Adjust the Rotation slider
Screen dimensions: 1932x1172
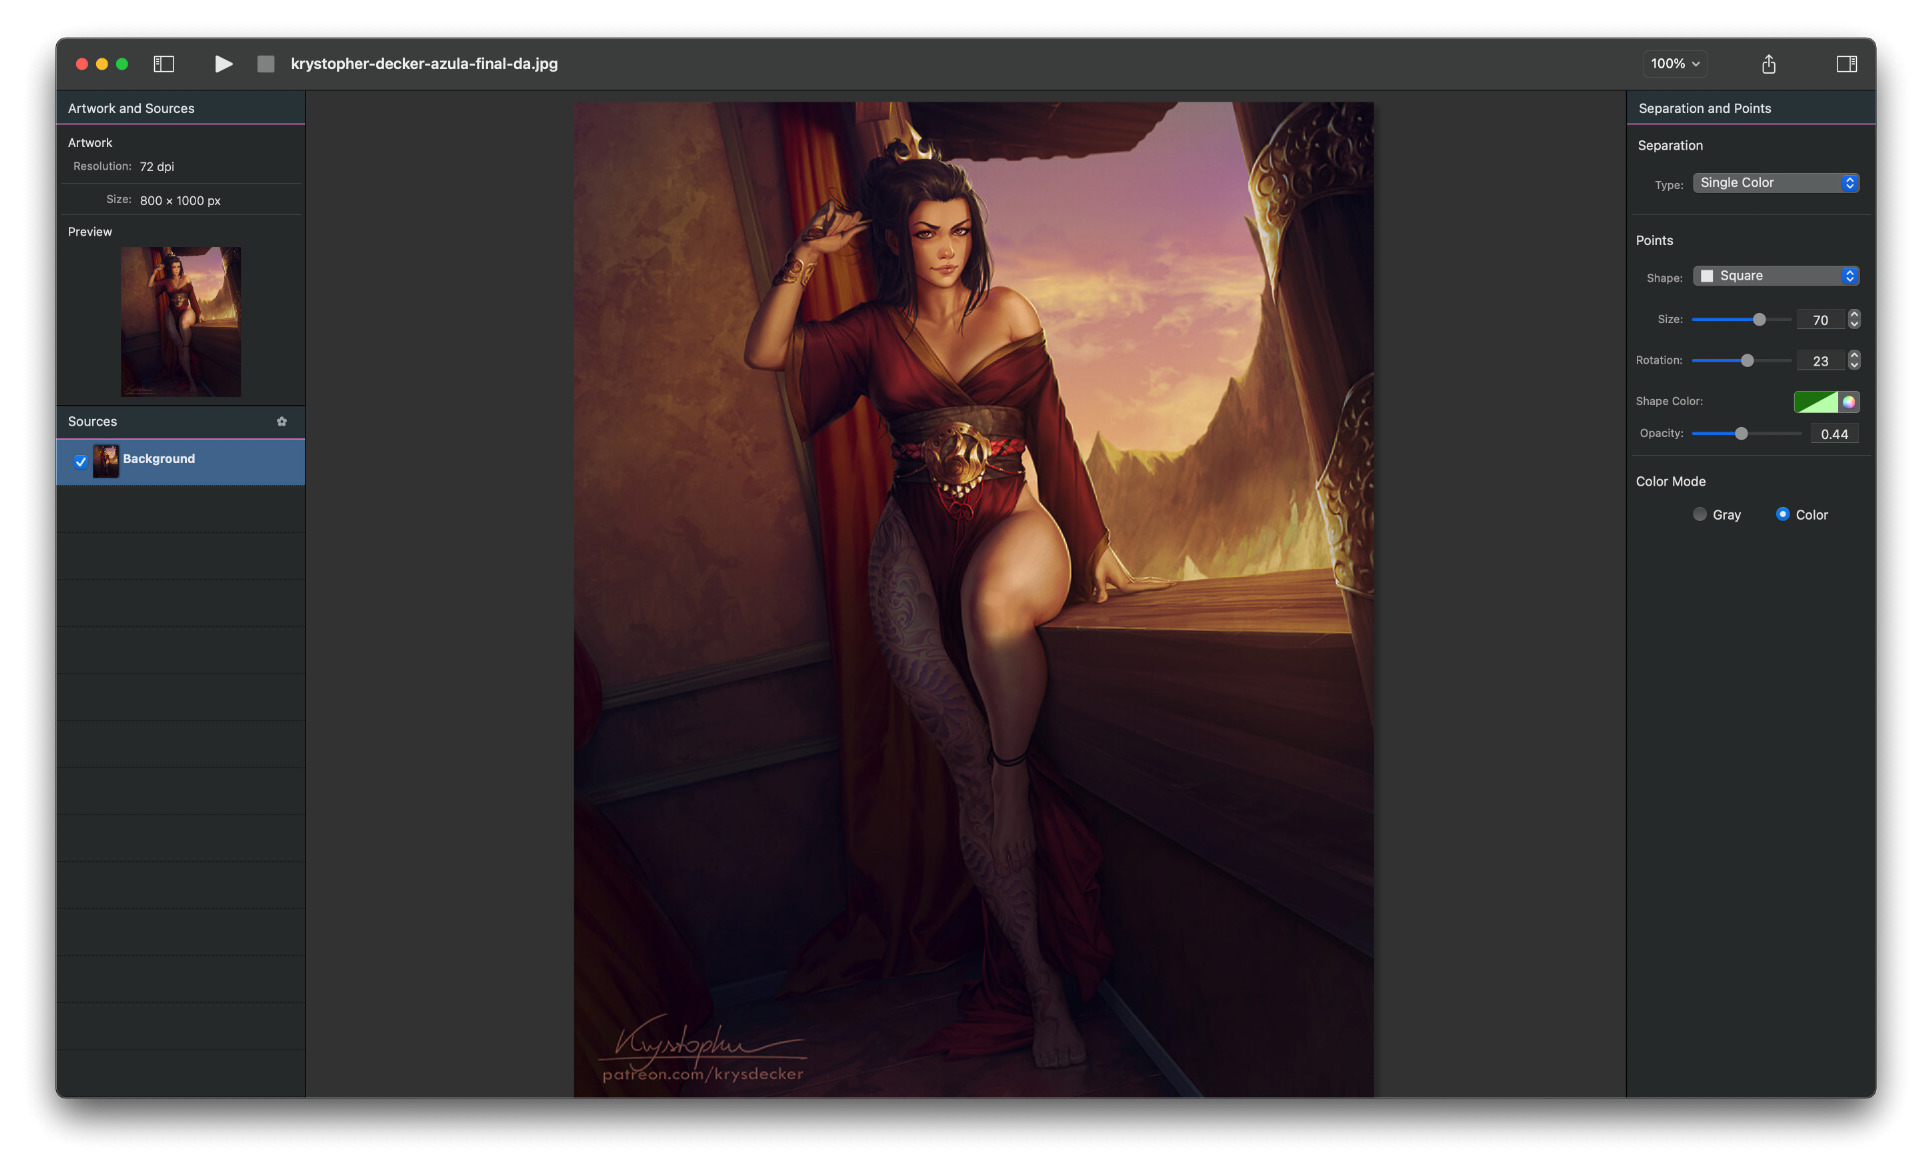(1741, 361)
